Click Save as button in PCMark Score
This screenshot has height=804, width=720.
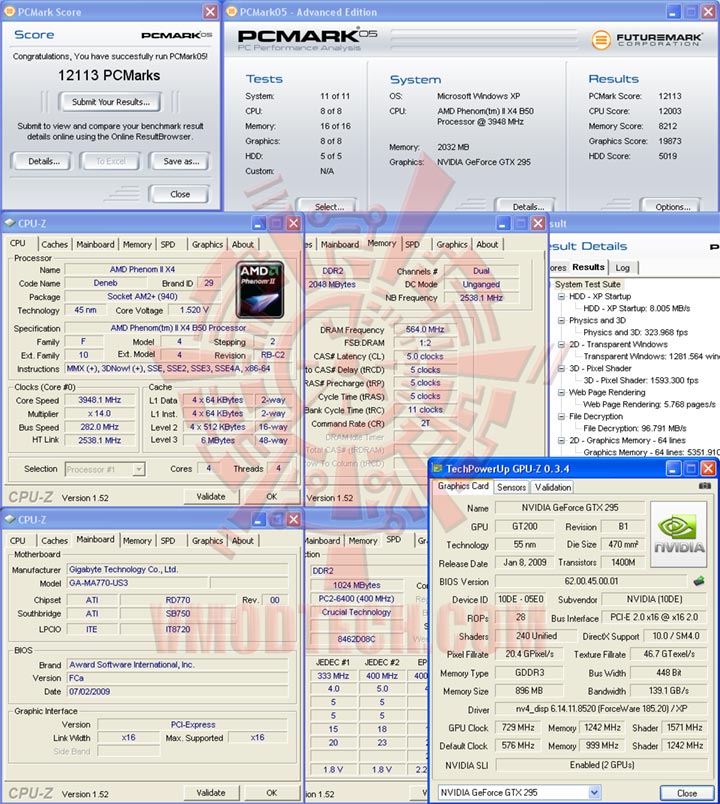181,162
